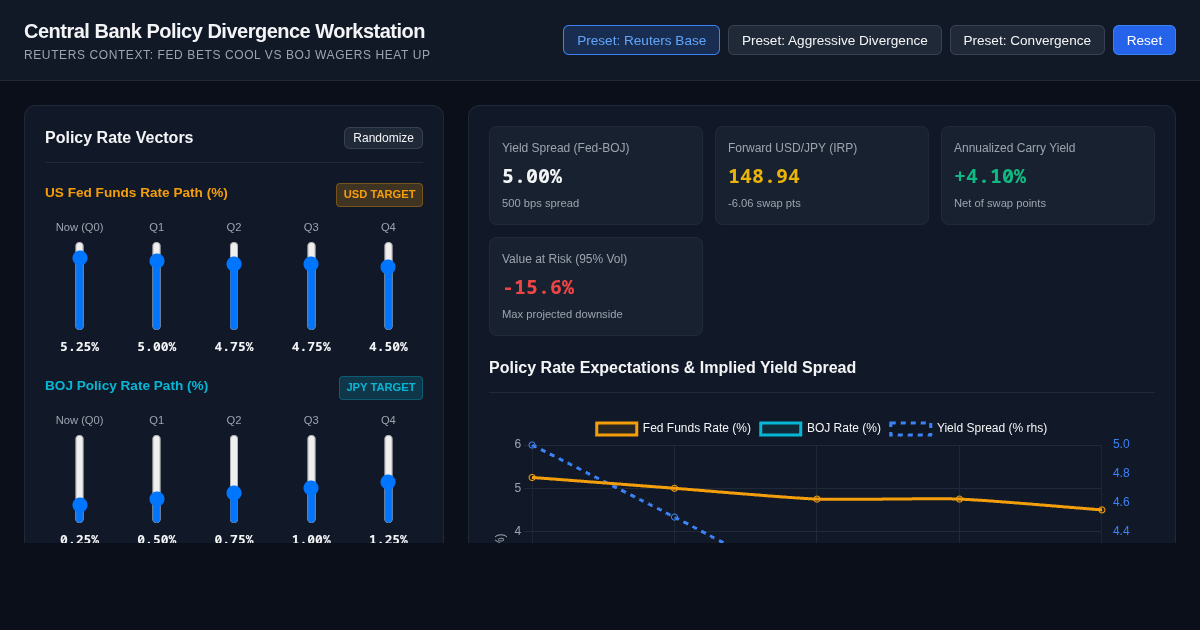Click Randomize in Policy Rate Vectors
The height and width of the screenshot is (630, 1200).
click(x=383, y=138)
